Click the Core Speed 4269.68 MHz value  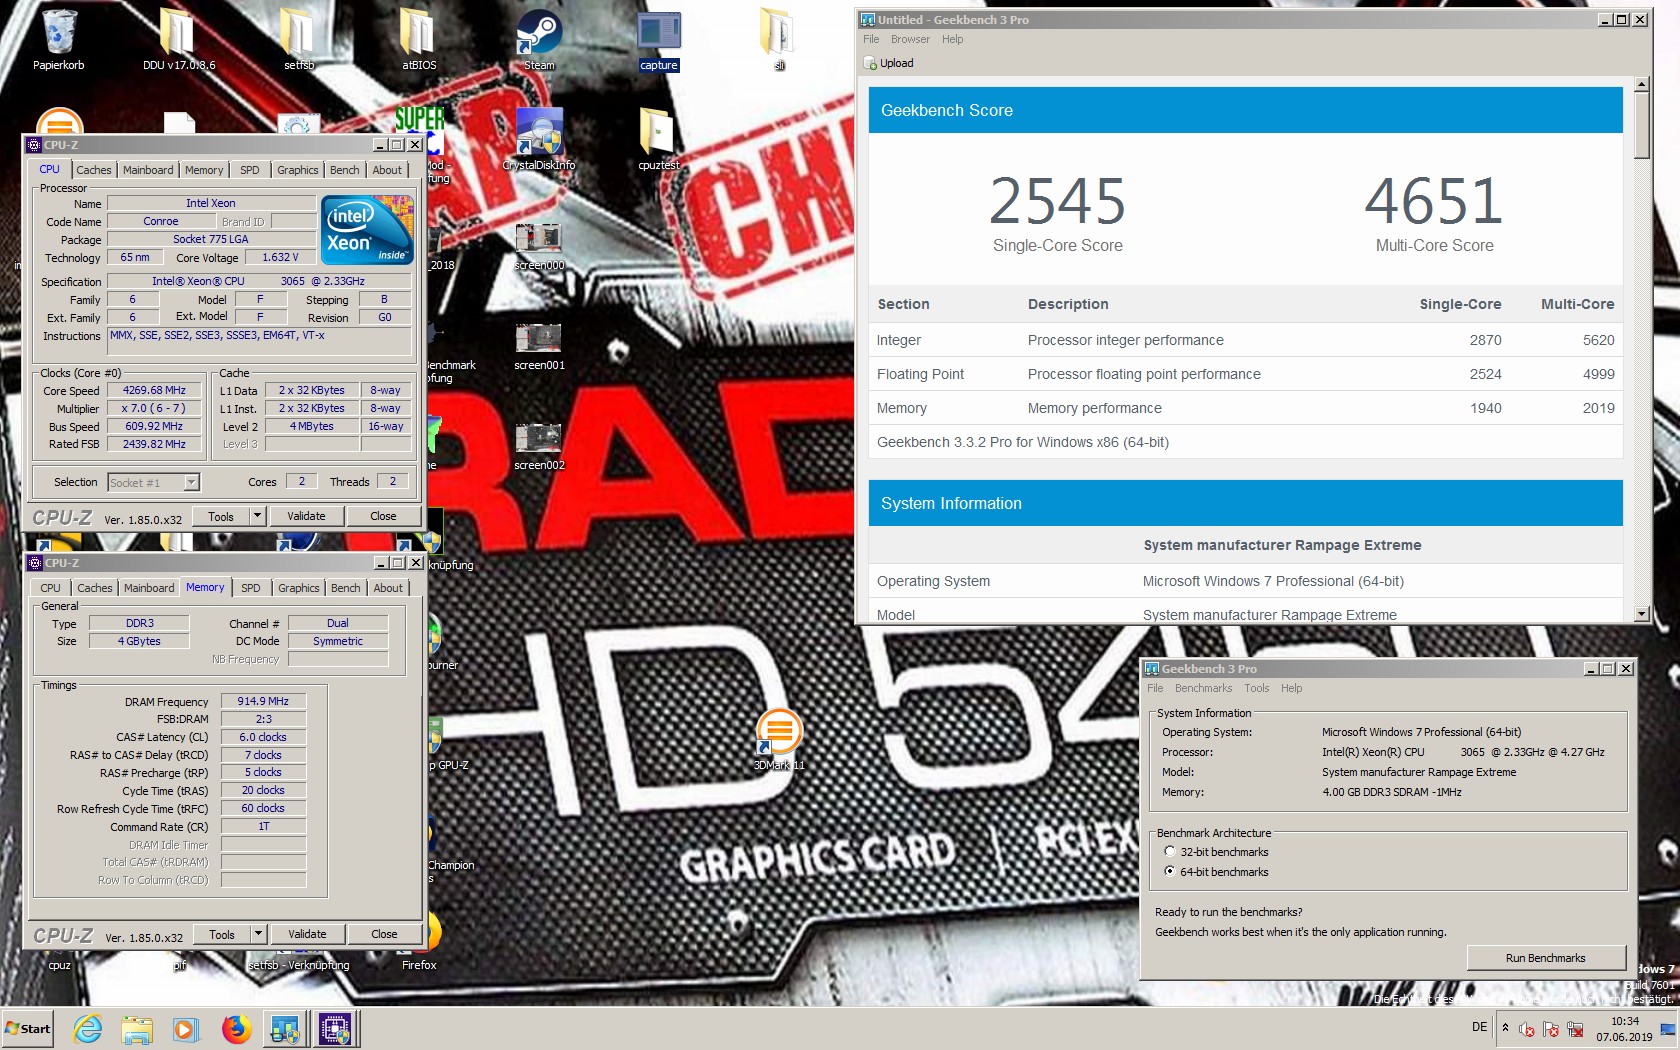pos(154,390)
